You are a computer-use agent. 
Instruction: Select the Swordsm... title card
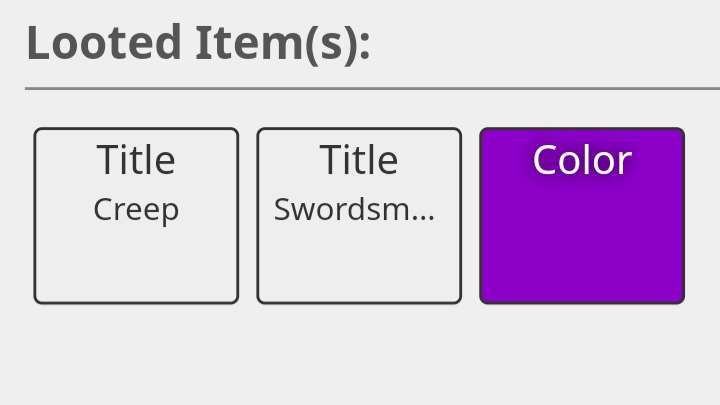pos(359,215)
